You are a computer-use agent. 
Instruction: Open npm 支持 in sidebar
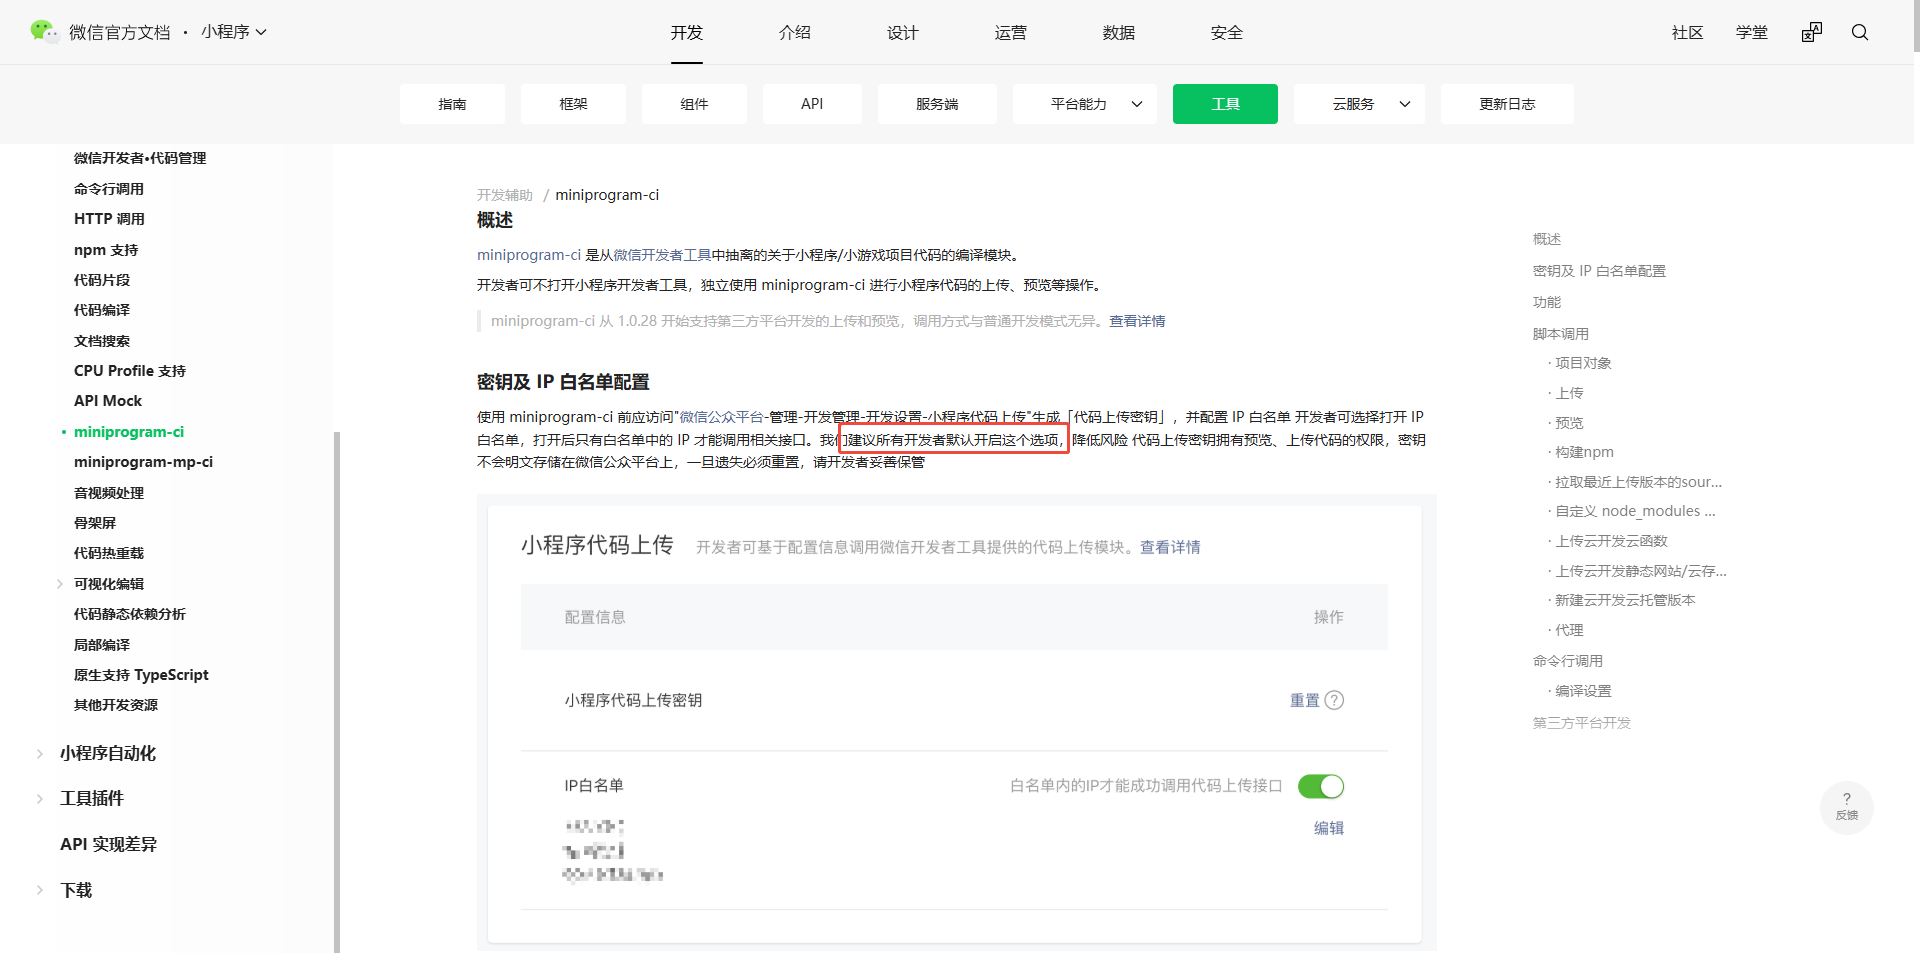point(106,250)
